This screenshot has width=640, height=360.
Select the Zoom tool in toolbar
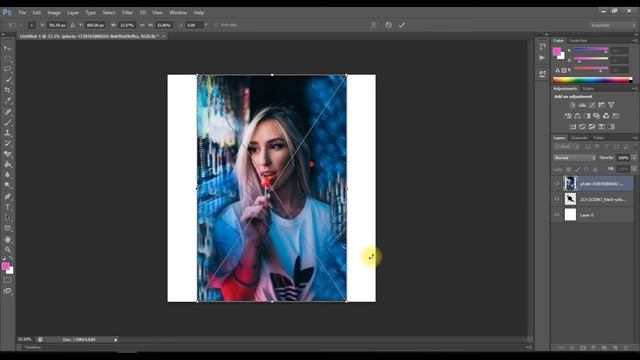click(8, 250)
